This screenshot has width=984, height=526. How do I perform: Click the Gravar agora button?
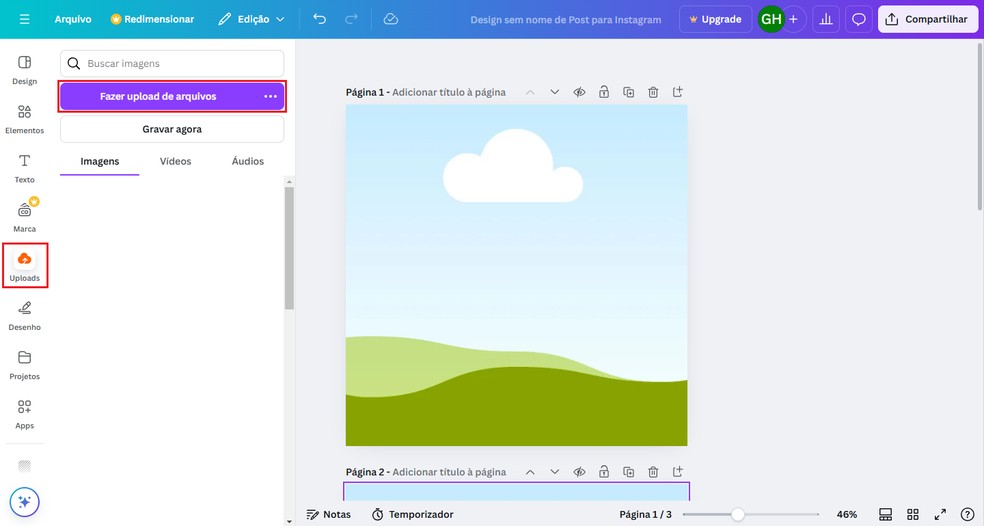[172, 129]
